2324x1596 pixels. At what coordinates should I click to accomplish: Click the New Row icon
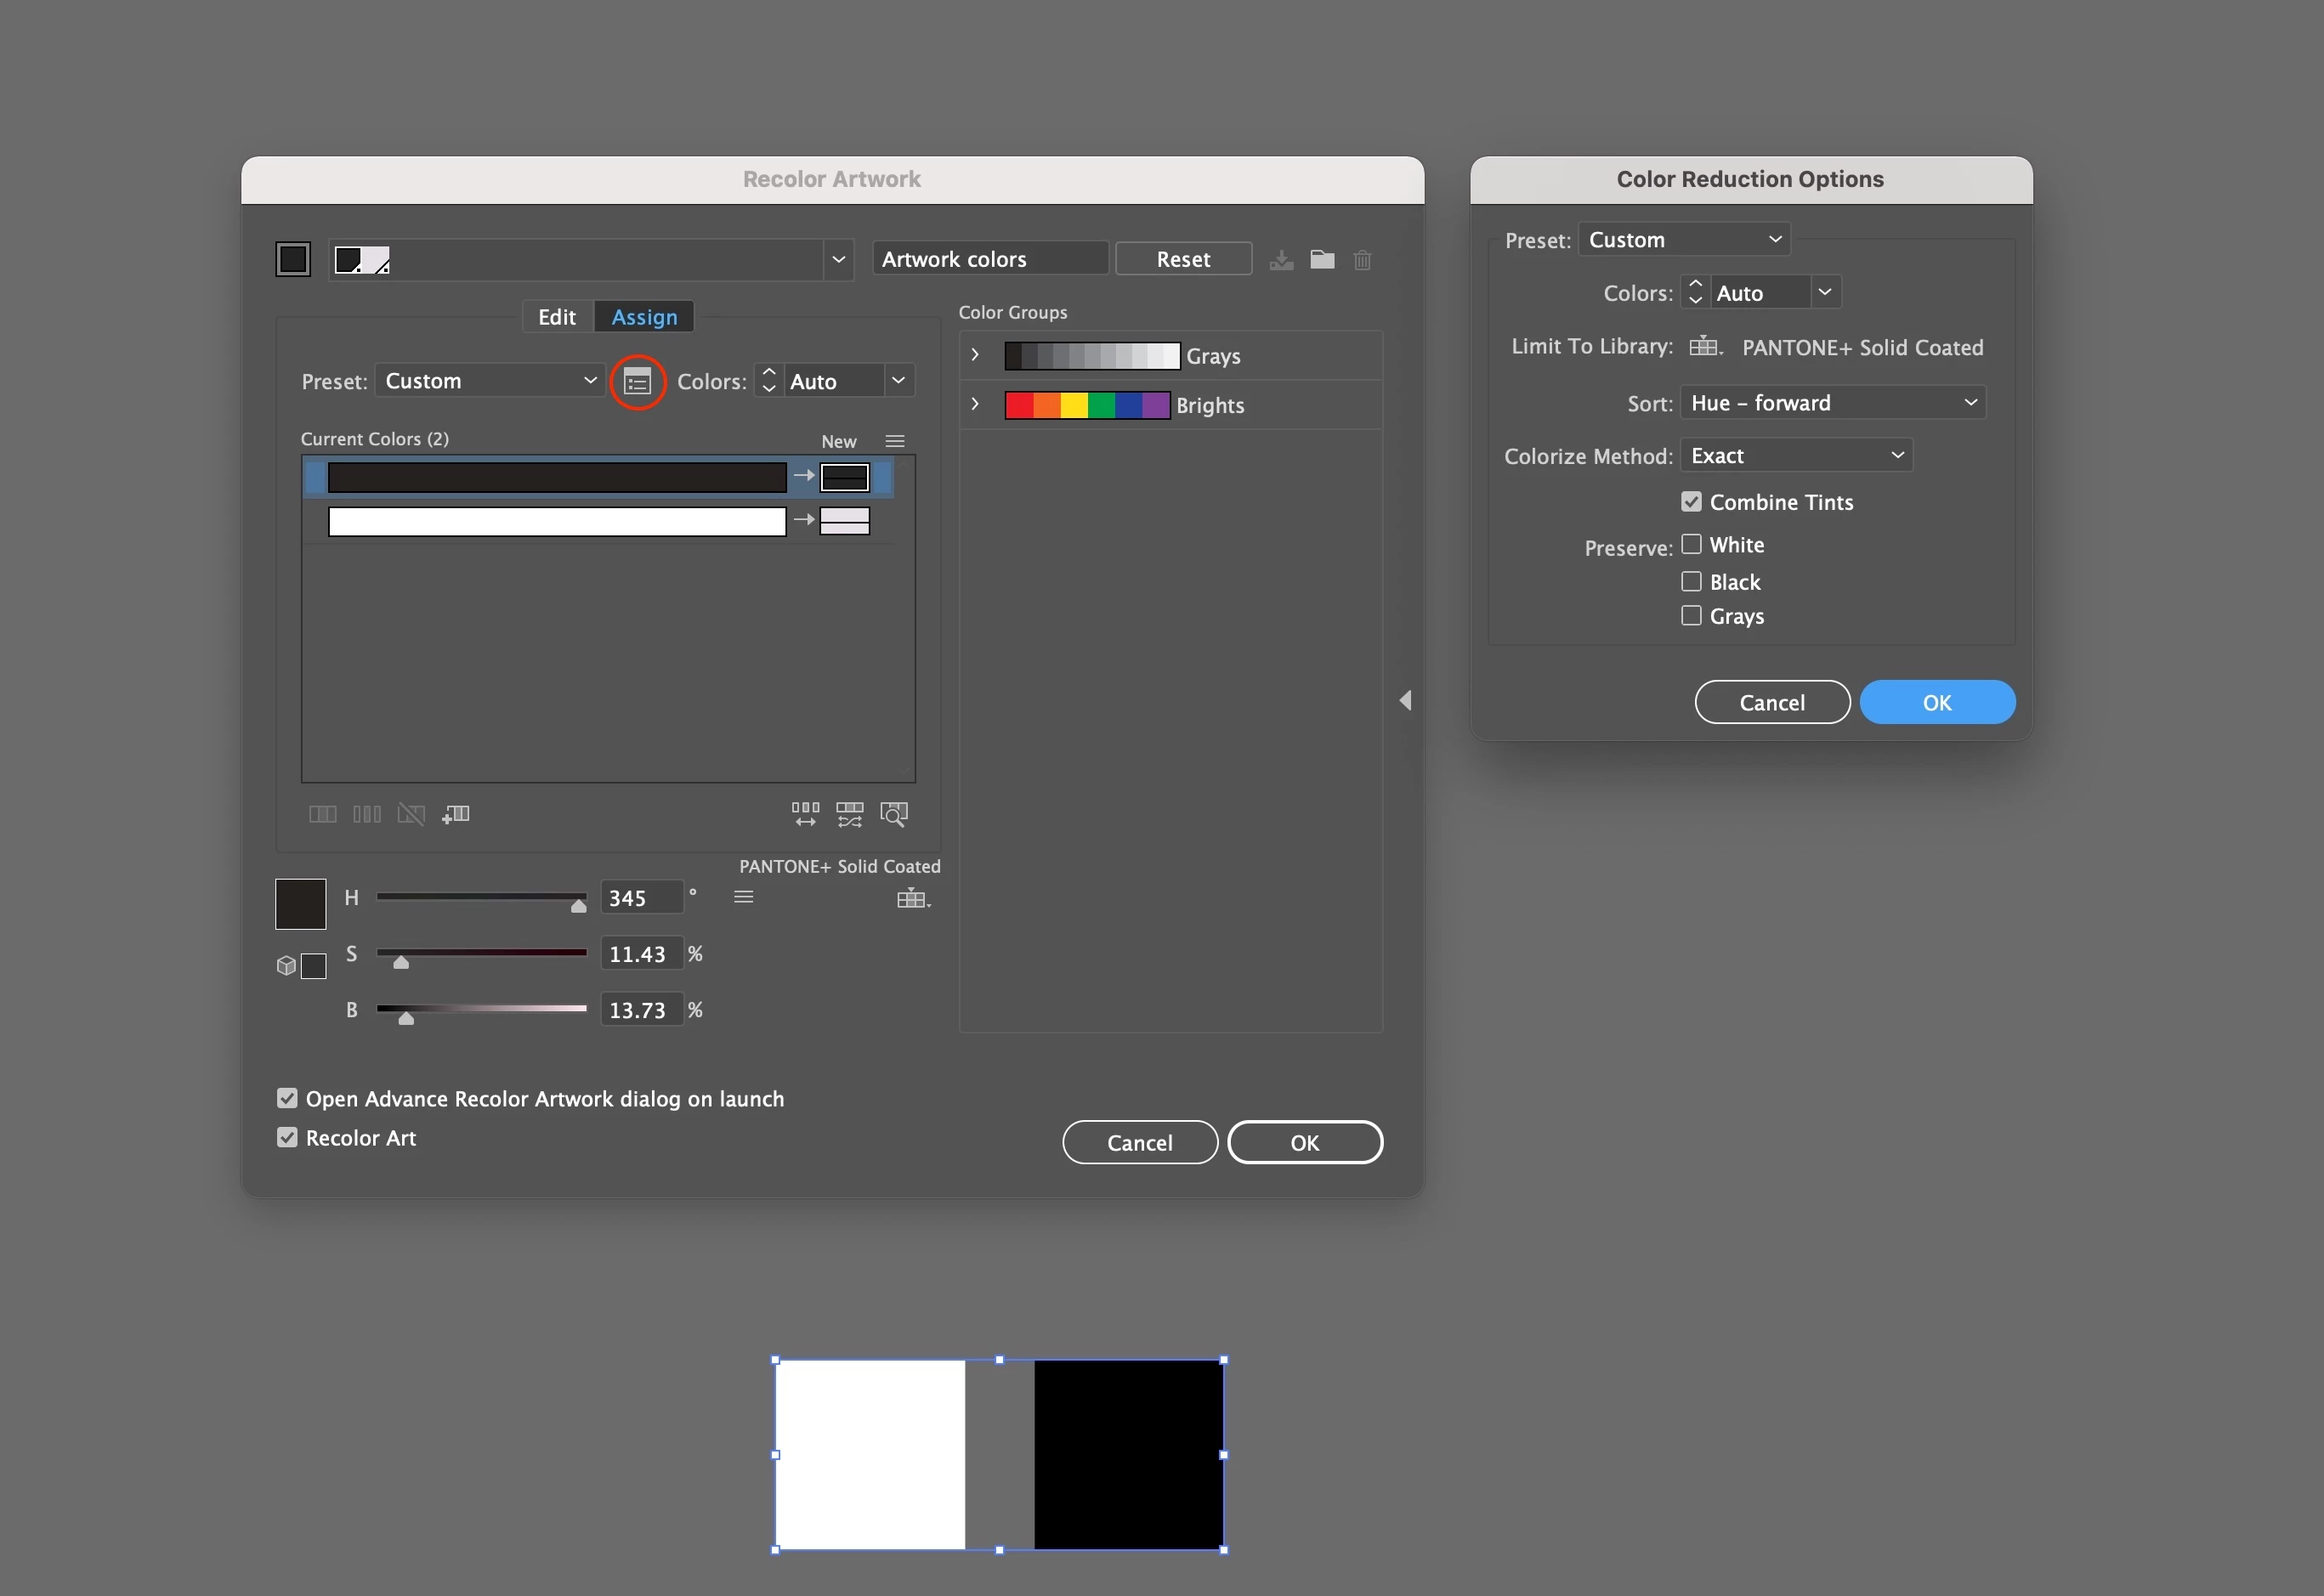point(456,814)
